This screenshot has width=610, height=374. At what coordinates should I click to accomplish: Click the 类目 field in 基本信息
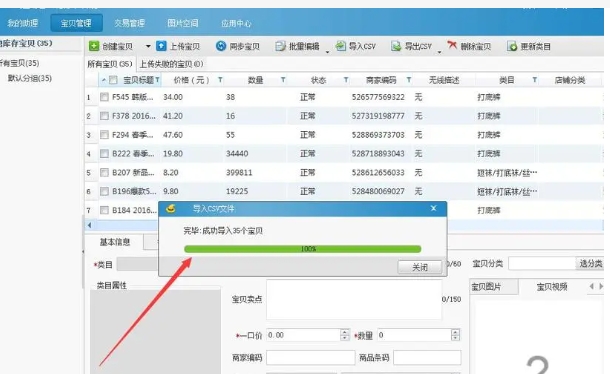click(138, 264)
